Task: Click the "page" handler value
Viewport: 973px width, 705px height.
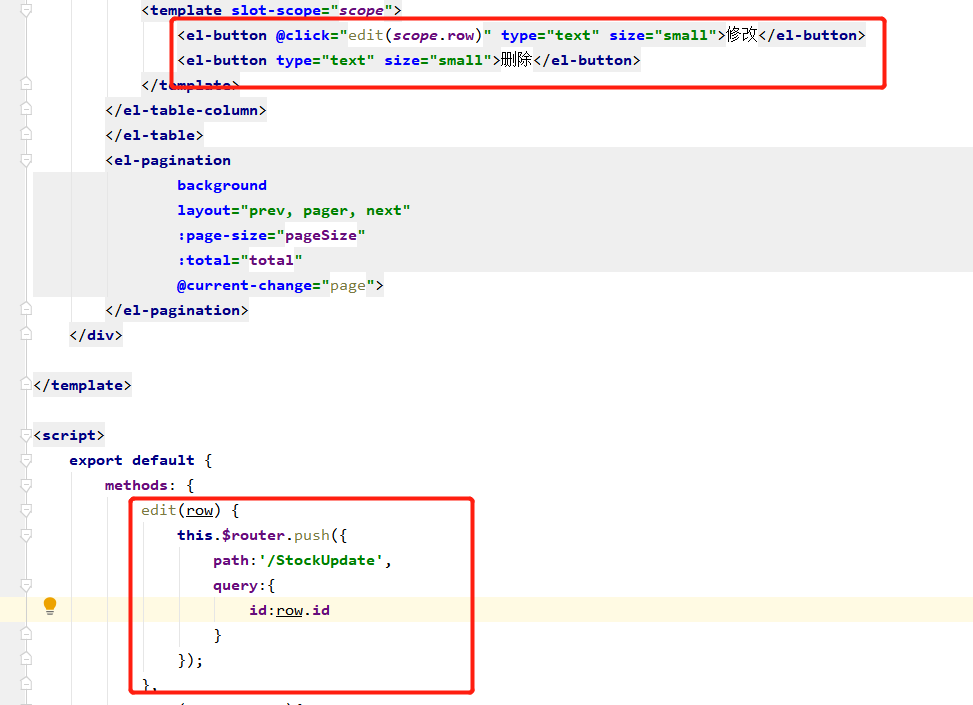Action: coord(348,286)
